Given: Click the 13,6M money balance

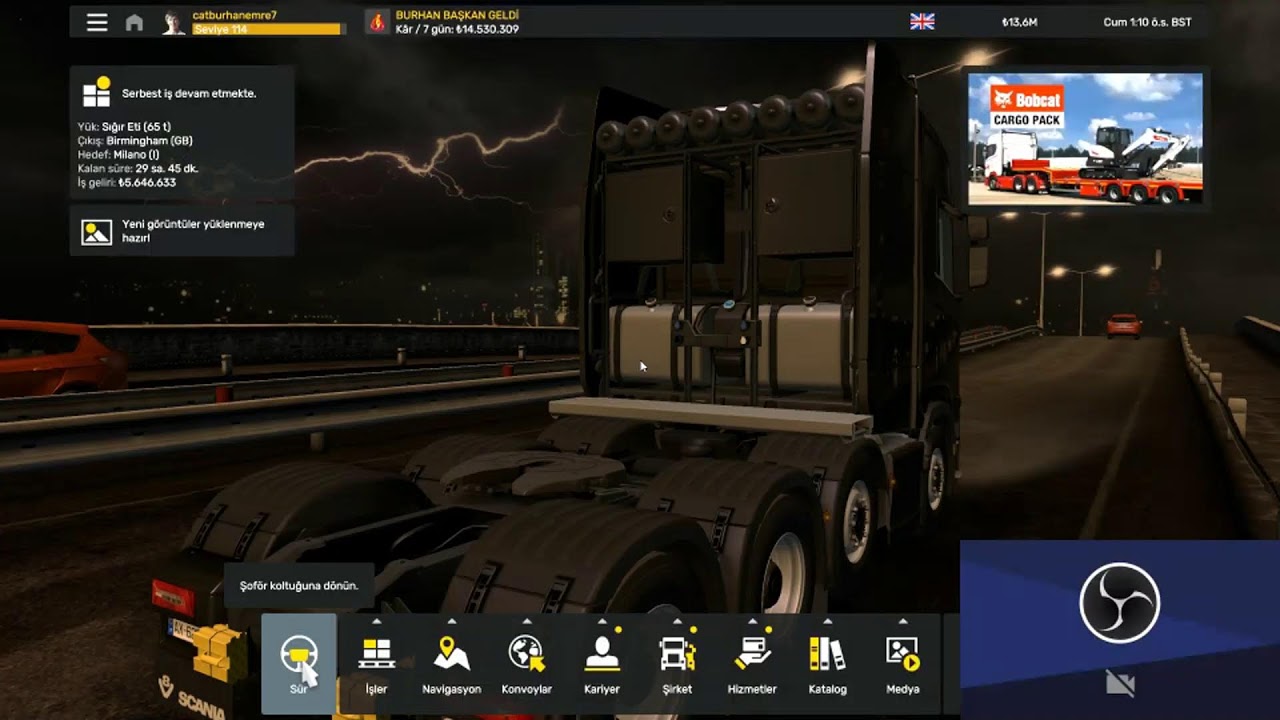Looking at the screenshot, I should pyautogui.click(x=1019, y=22).
